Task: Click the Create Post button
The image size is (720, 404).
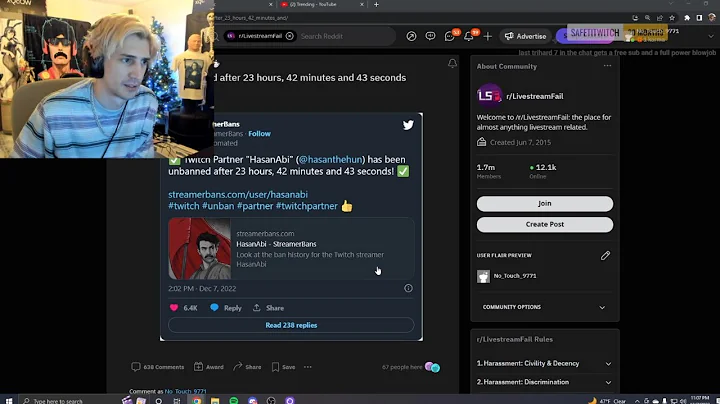Action: pyautogui.click(x=545, y=224)
